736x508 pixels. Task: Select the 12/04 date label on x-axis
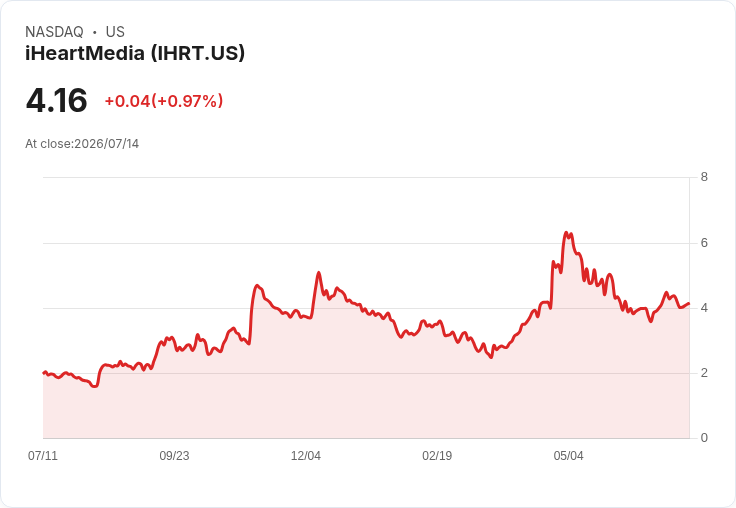306,455
